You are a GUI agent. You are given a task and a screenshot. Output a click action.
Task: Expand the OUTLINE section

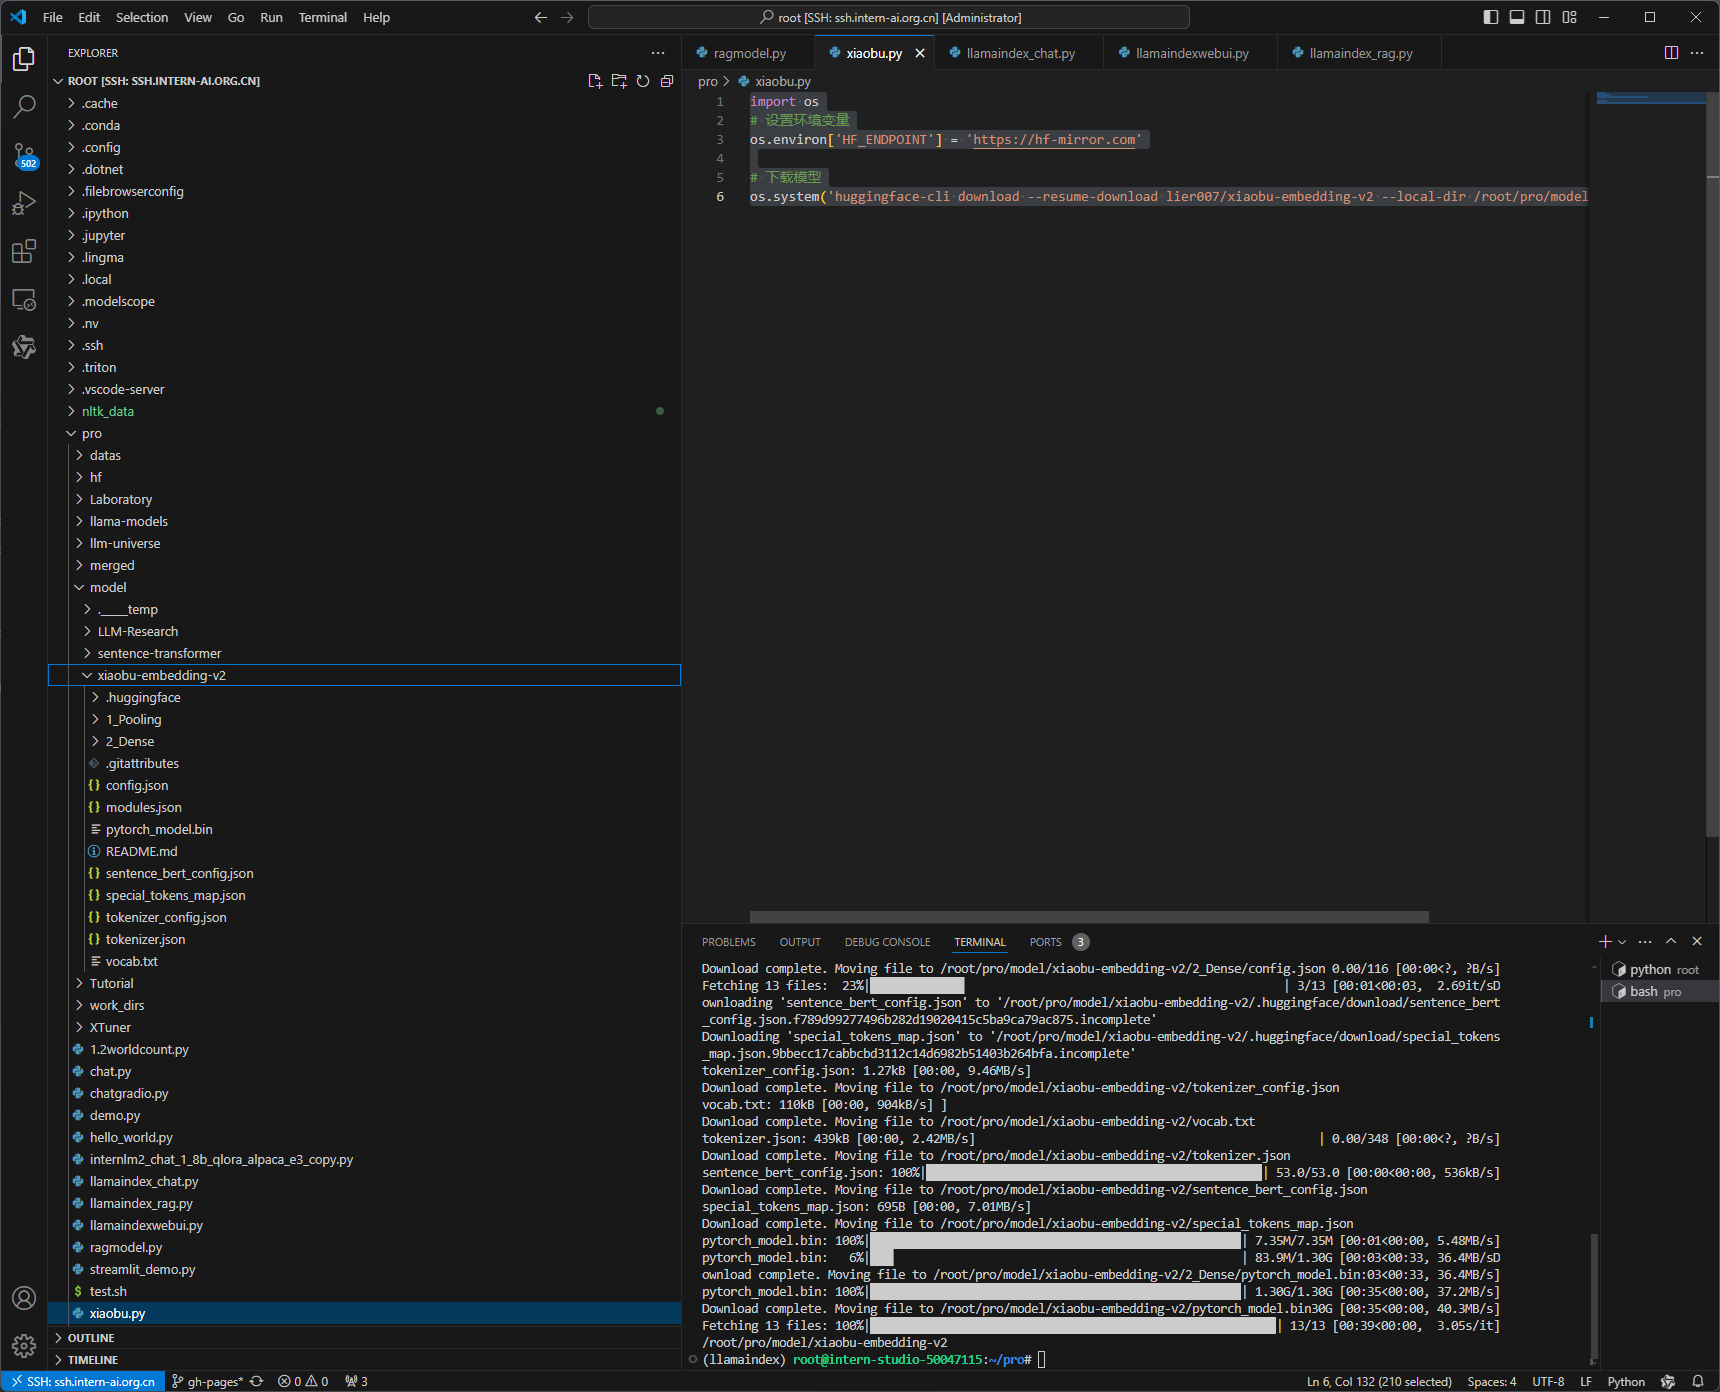click(x=91, y=1338)
